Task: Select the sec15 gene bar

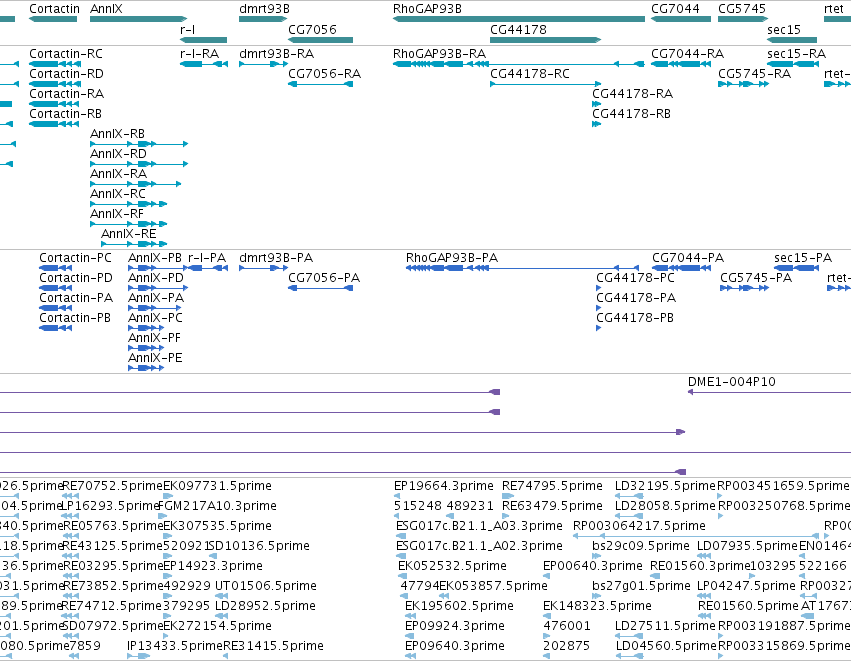Action: pyautogui.click(x=792, y=40)
